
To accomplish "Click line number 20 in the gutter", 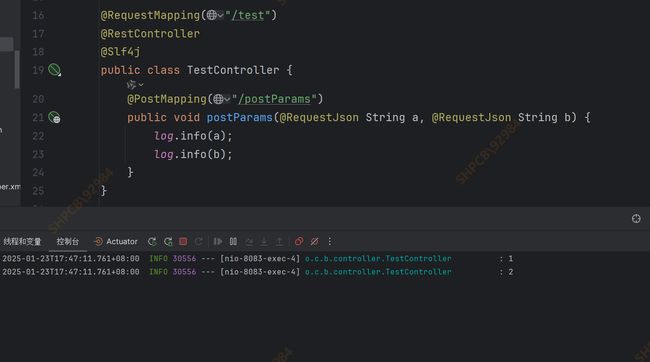I will pyautogui.click(x=38, y=99).
